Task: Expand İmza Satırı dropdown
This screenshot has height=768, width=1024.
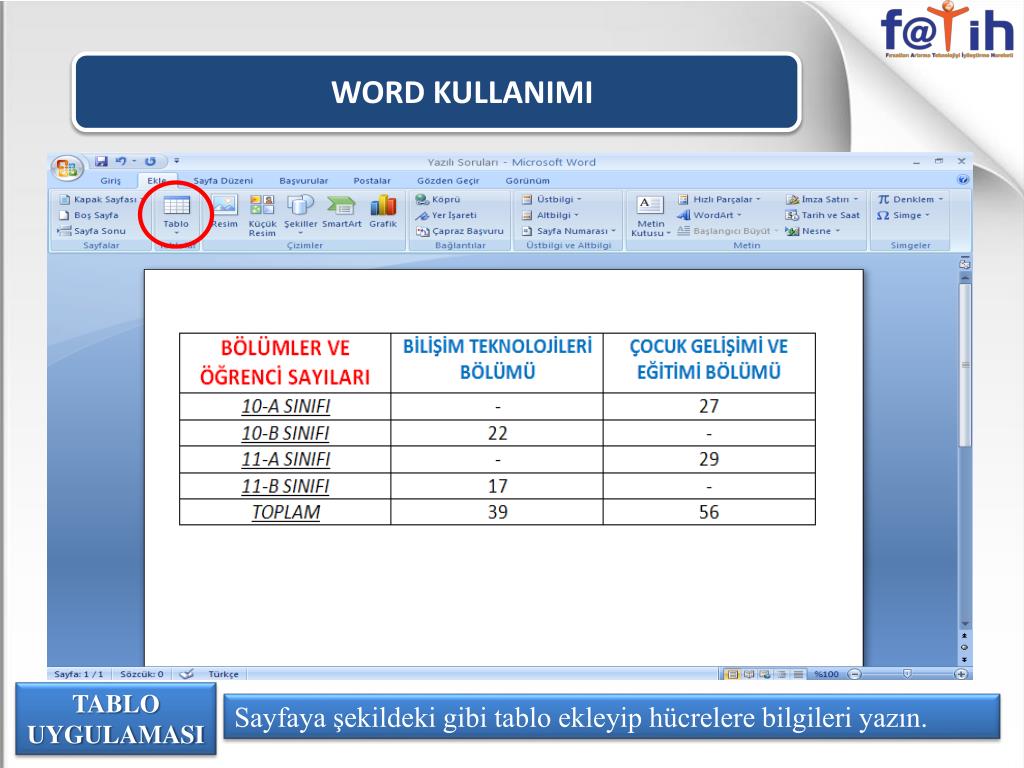Action: [822, 199]
